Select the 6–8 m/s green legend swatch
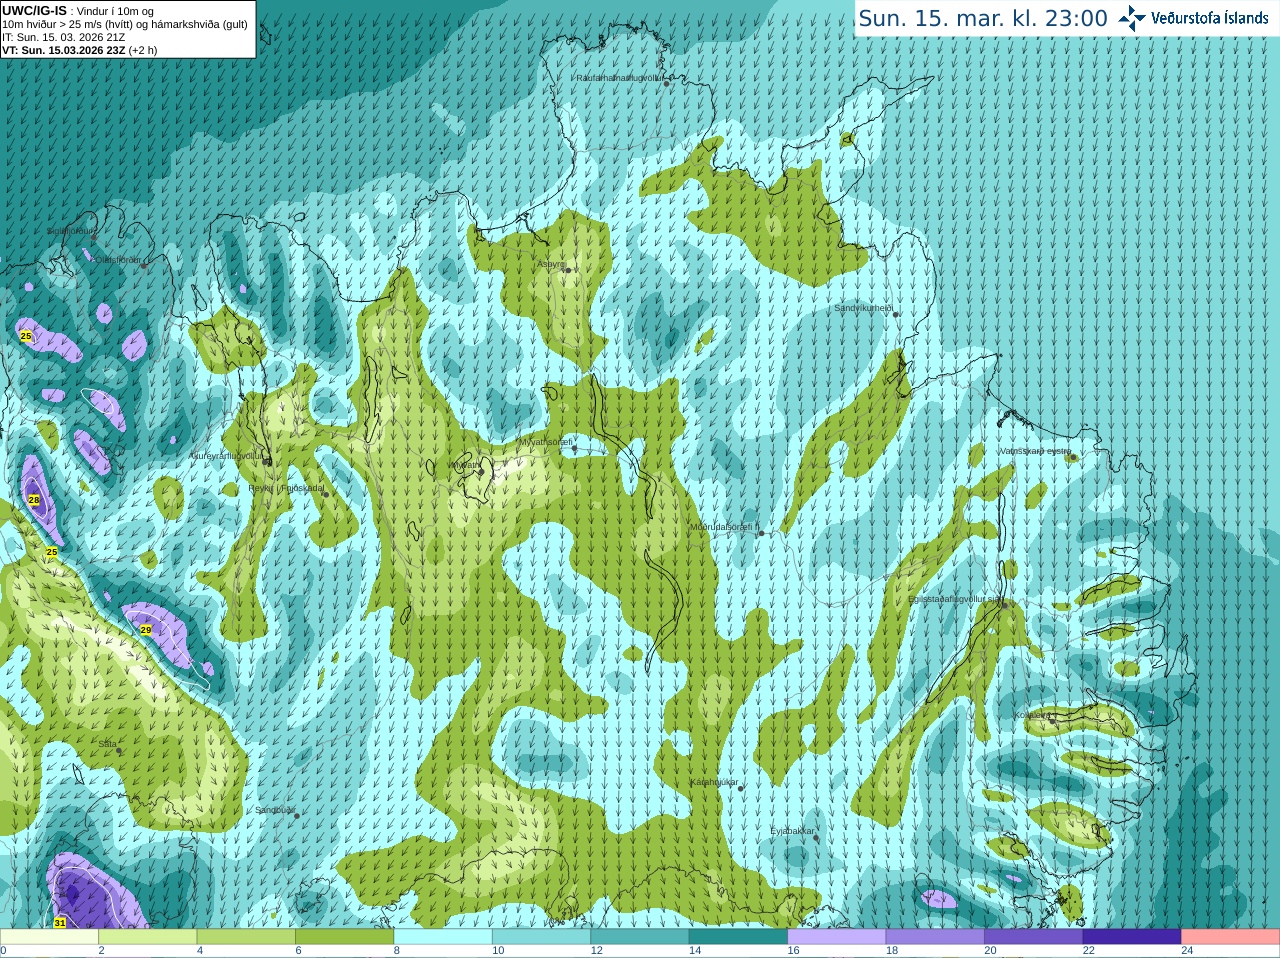 tap(344, 937)
